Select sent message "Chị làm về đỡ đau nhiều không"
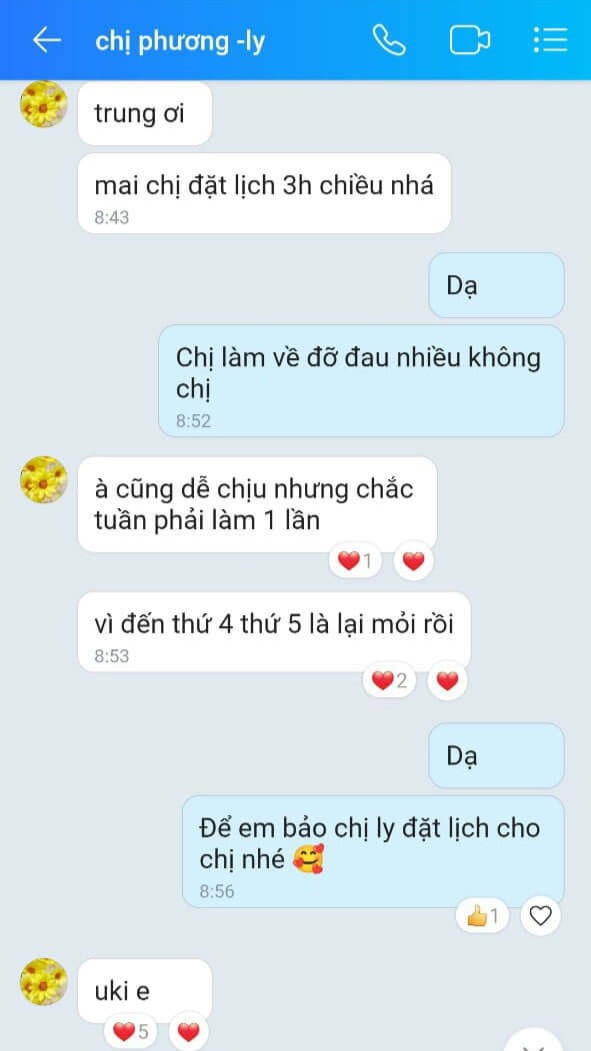 click(362, 381)
